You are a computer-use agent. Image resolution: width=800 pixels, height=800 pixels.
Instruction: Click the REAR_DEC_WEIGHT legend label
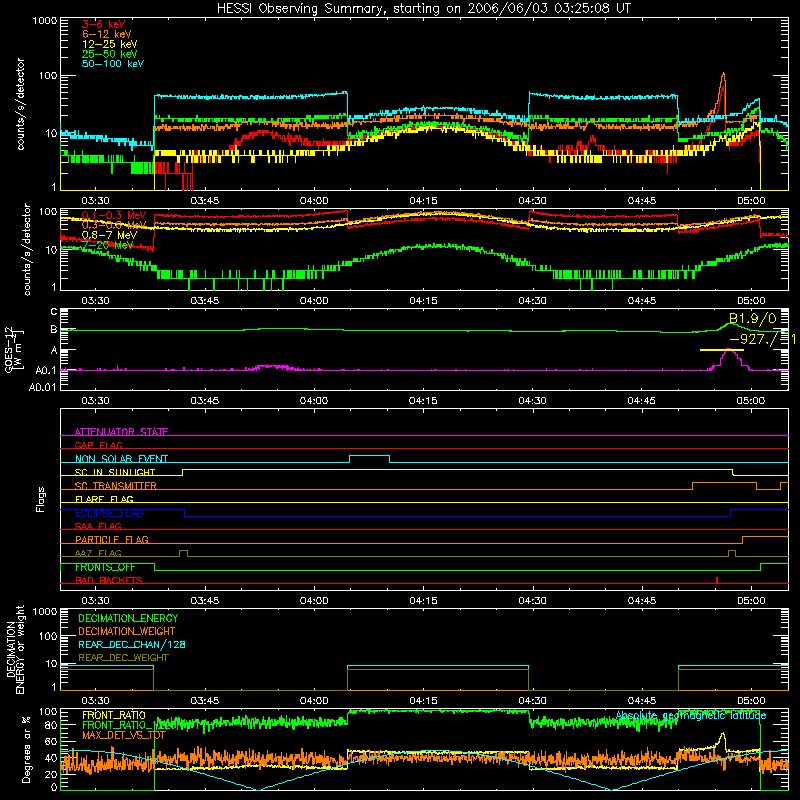click(x=123, y=658)
